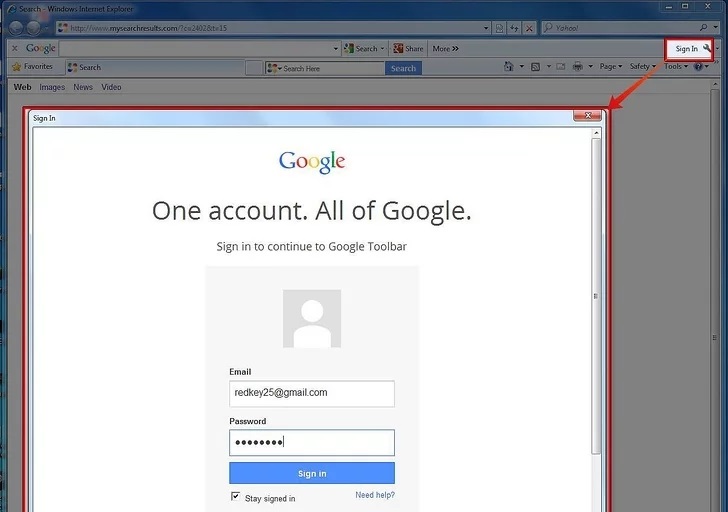Click Sign In on the Google Toolbar
The image size is (728, 512).
[x=686, y=48]
